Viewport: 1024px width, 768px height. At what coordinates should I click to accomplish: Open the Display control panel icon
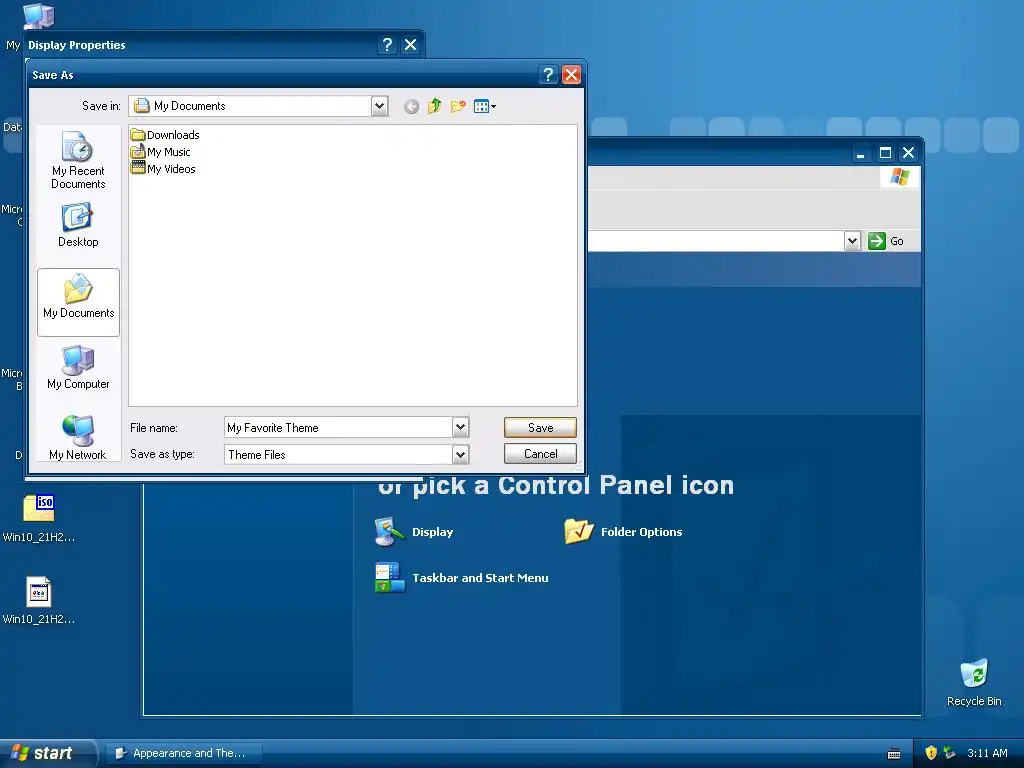(389, 532)
